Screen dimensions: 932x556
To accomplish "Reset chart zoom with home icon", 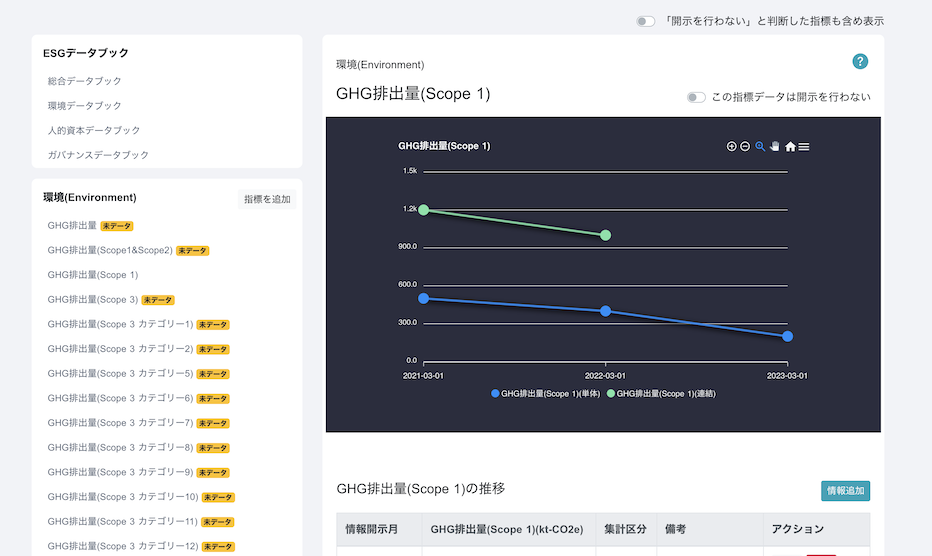I will [x=790, y=147].
